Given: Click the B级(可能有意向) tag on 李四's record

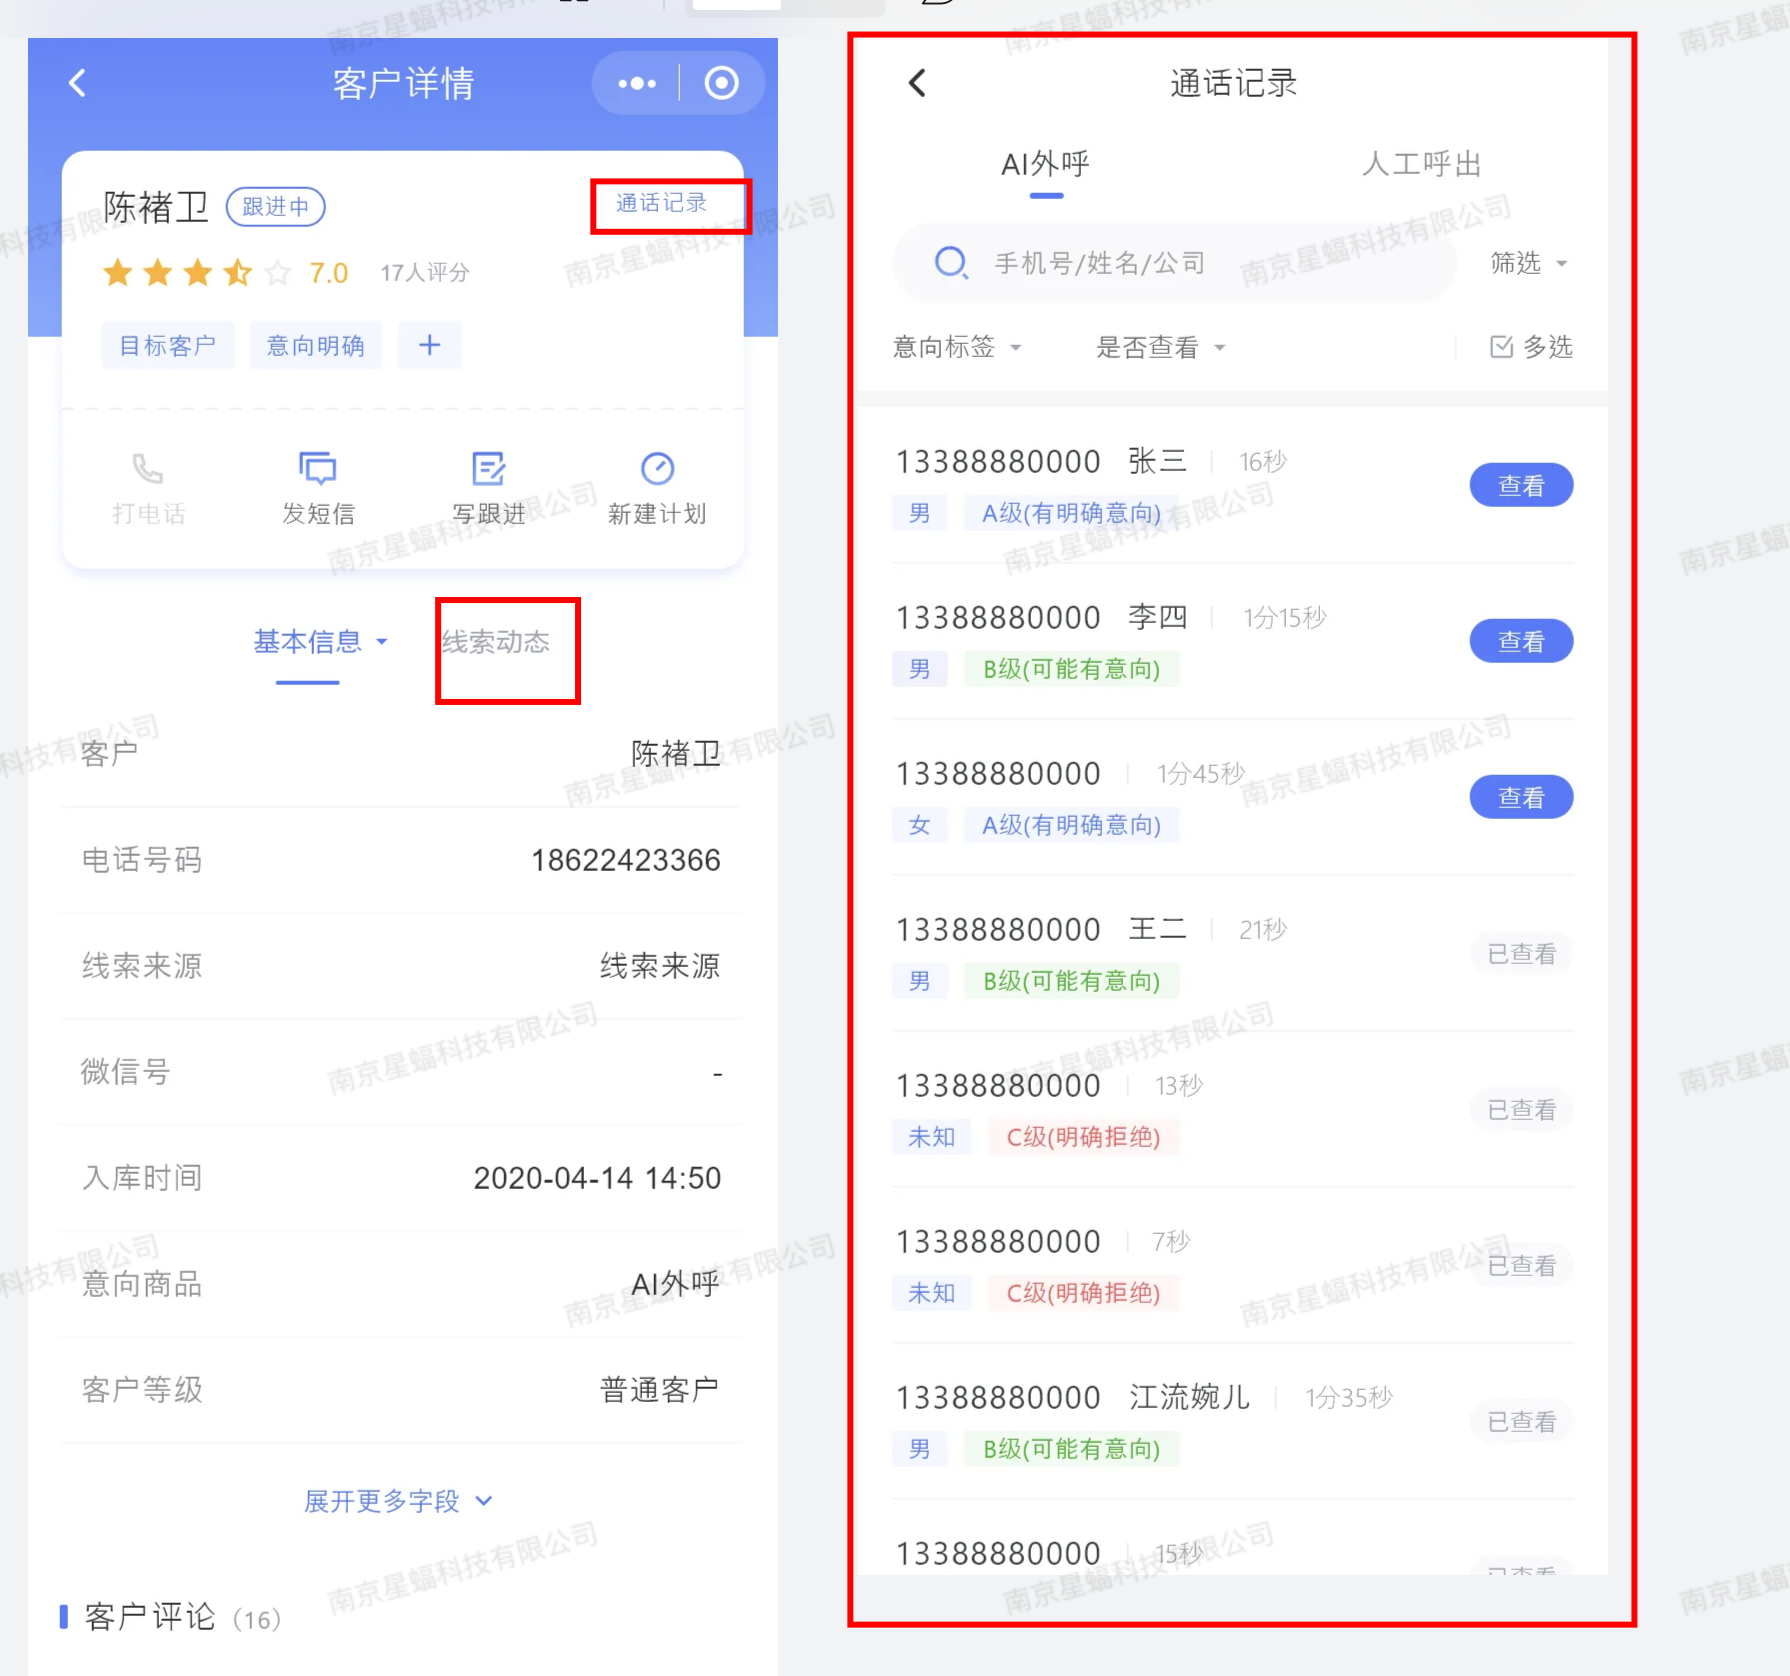Looking at the screenshot, I should pos(1071,669).
